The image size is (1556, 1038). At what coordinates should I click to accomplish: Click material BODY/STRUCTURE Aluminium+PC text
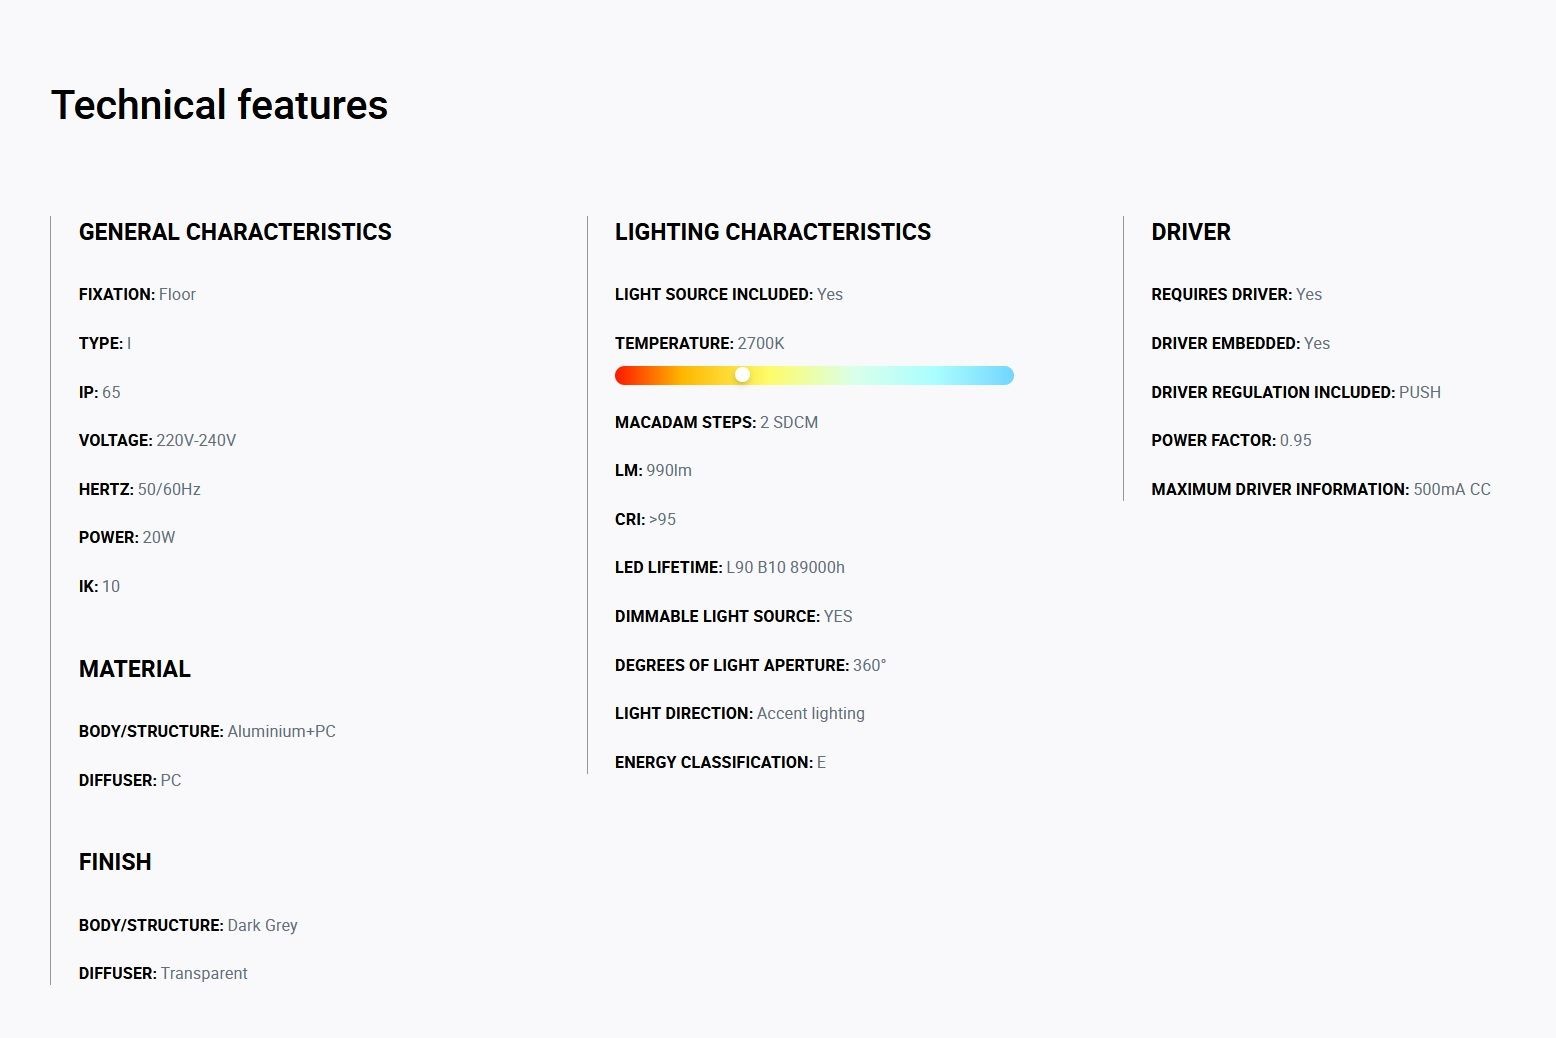click(x=207, y=731)
